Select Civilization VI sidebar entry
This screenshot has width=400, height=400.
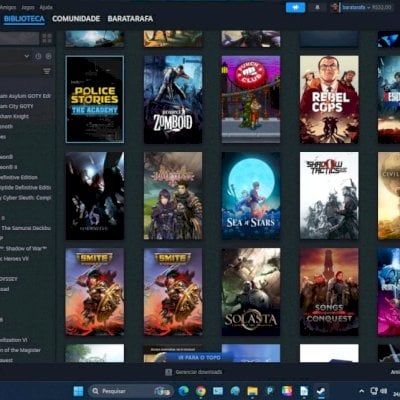click(x=14, y=340)
